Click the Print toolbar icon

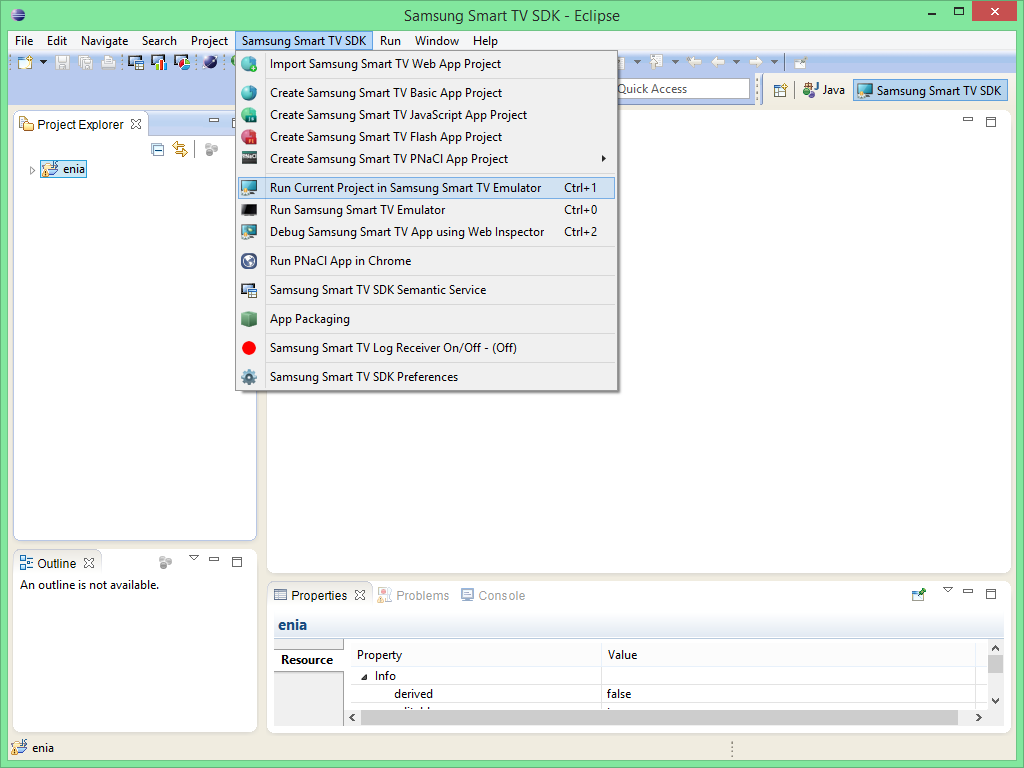click(x=108, y=63)
